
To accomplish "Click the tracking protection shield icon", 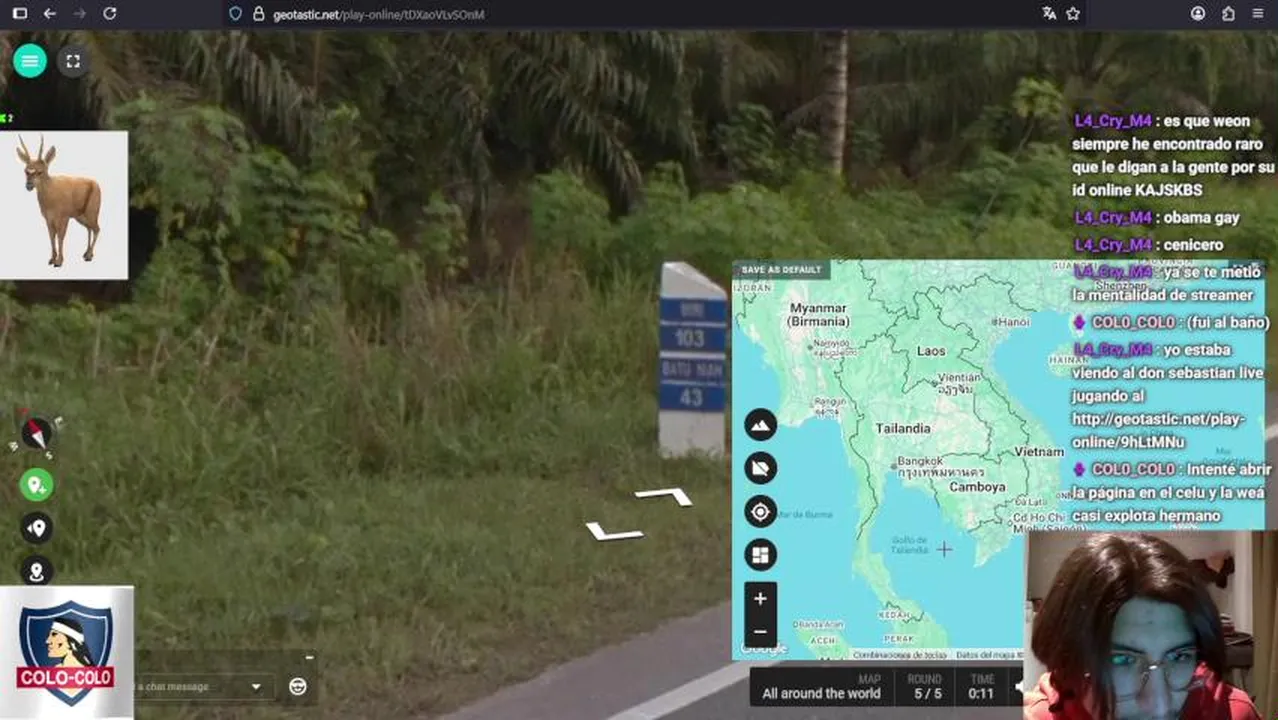I will [236, 14].
